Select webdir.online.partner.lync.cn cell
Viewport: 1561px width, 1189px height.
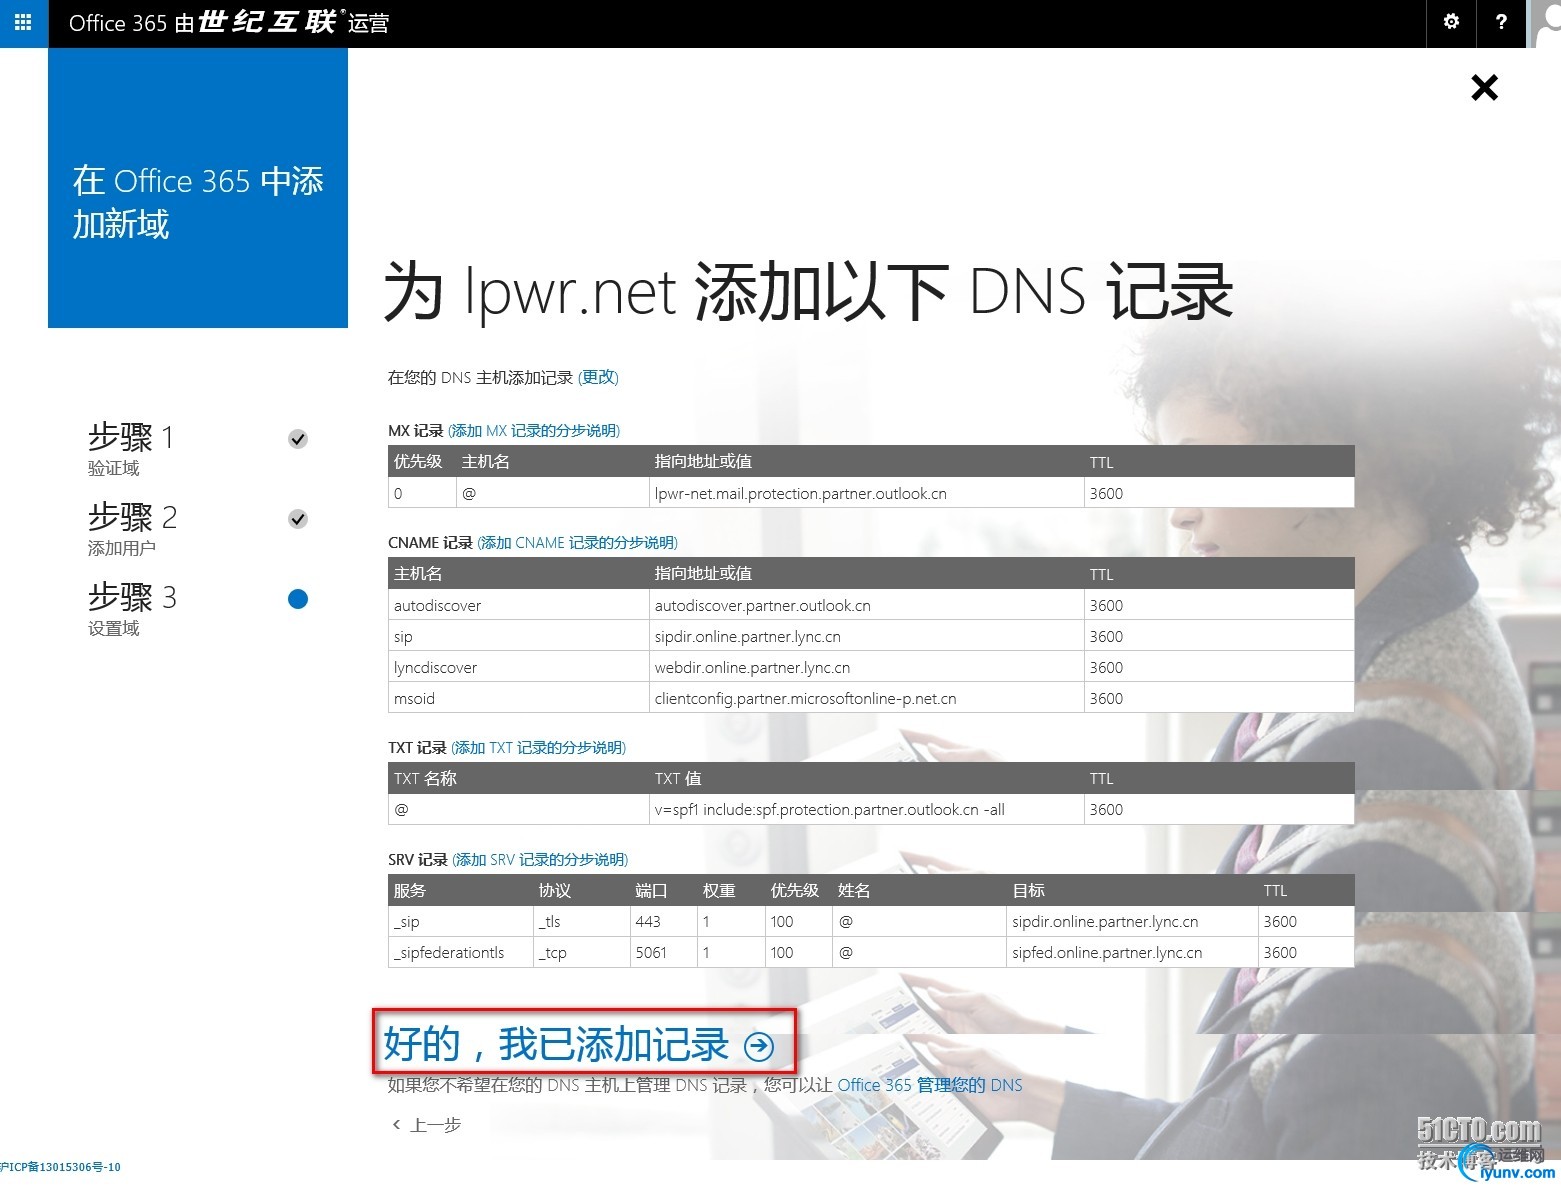(x=866, y=667)
